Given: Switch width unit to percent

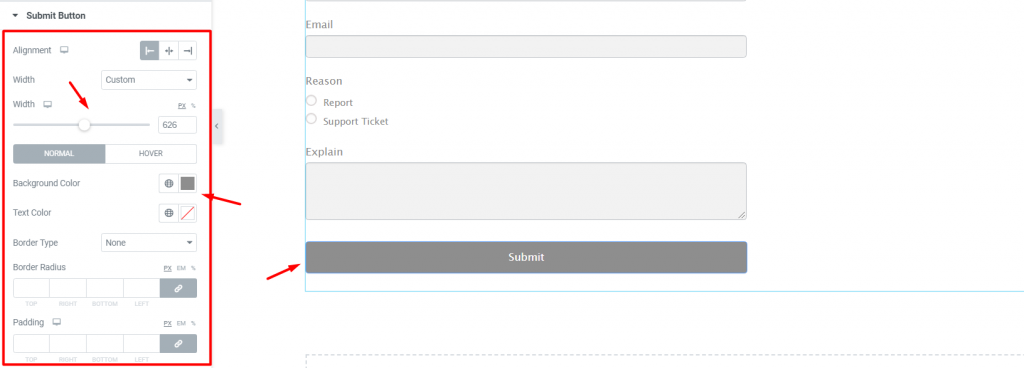Looking at the screenshot, I should click(x=193, y=105).
